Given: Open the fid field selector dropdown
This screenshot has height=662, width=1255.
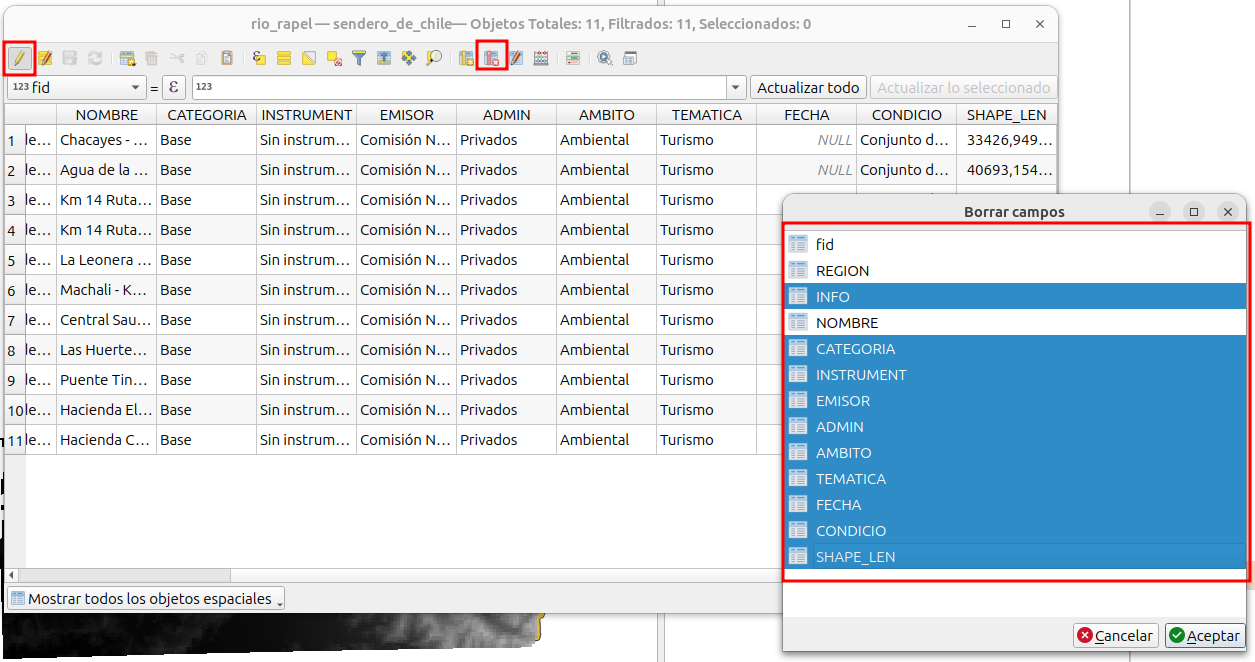Looking at the screenshot, I should coord(76,88).
